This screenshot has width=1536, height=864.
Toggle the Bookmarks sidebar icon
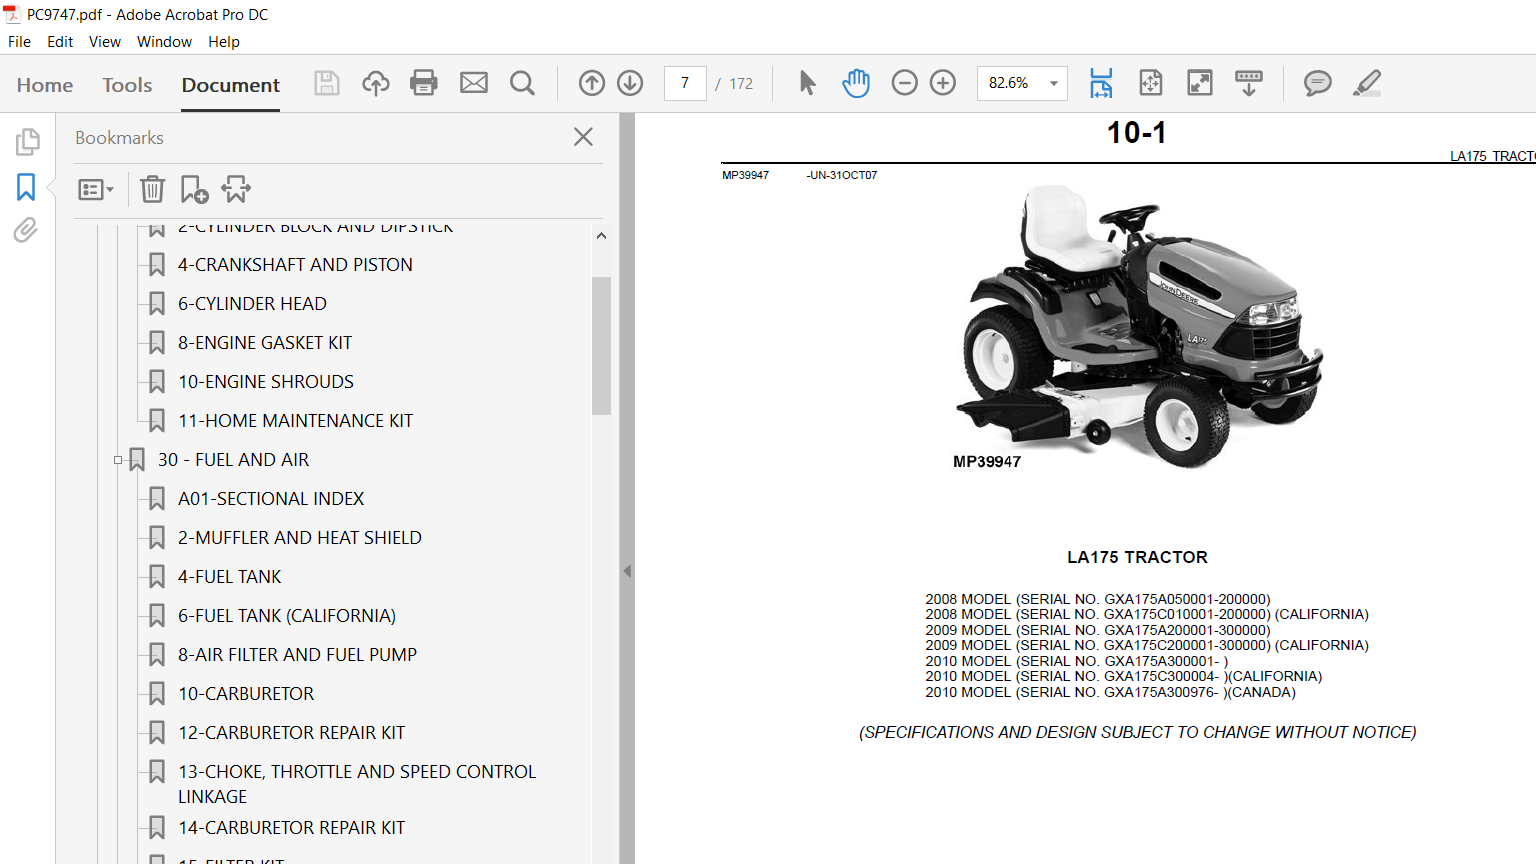point(26,187)
